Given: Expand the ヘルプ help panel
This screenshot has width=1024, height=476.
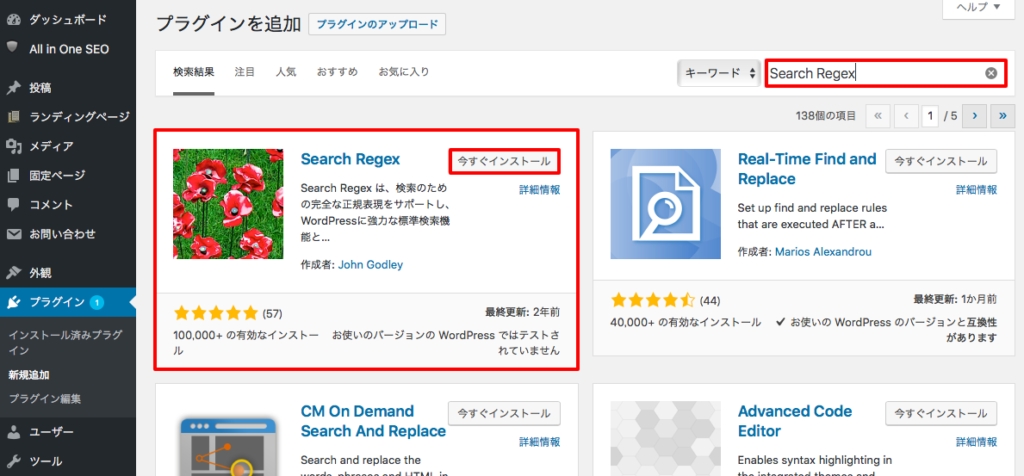Looking at the screenshot, I should 979,7.
